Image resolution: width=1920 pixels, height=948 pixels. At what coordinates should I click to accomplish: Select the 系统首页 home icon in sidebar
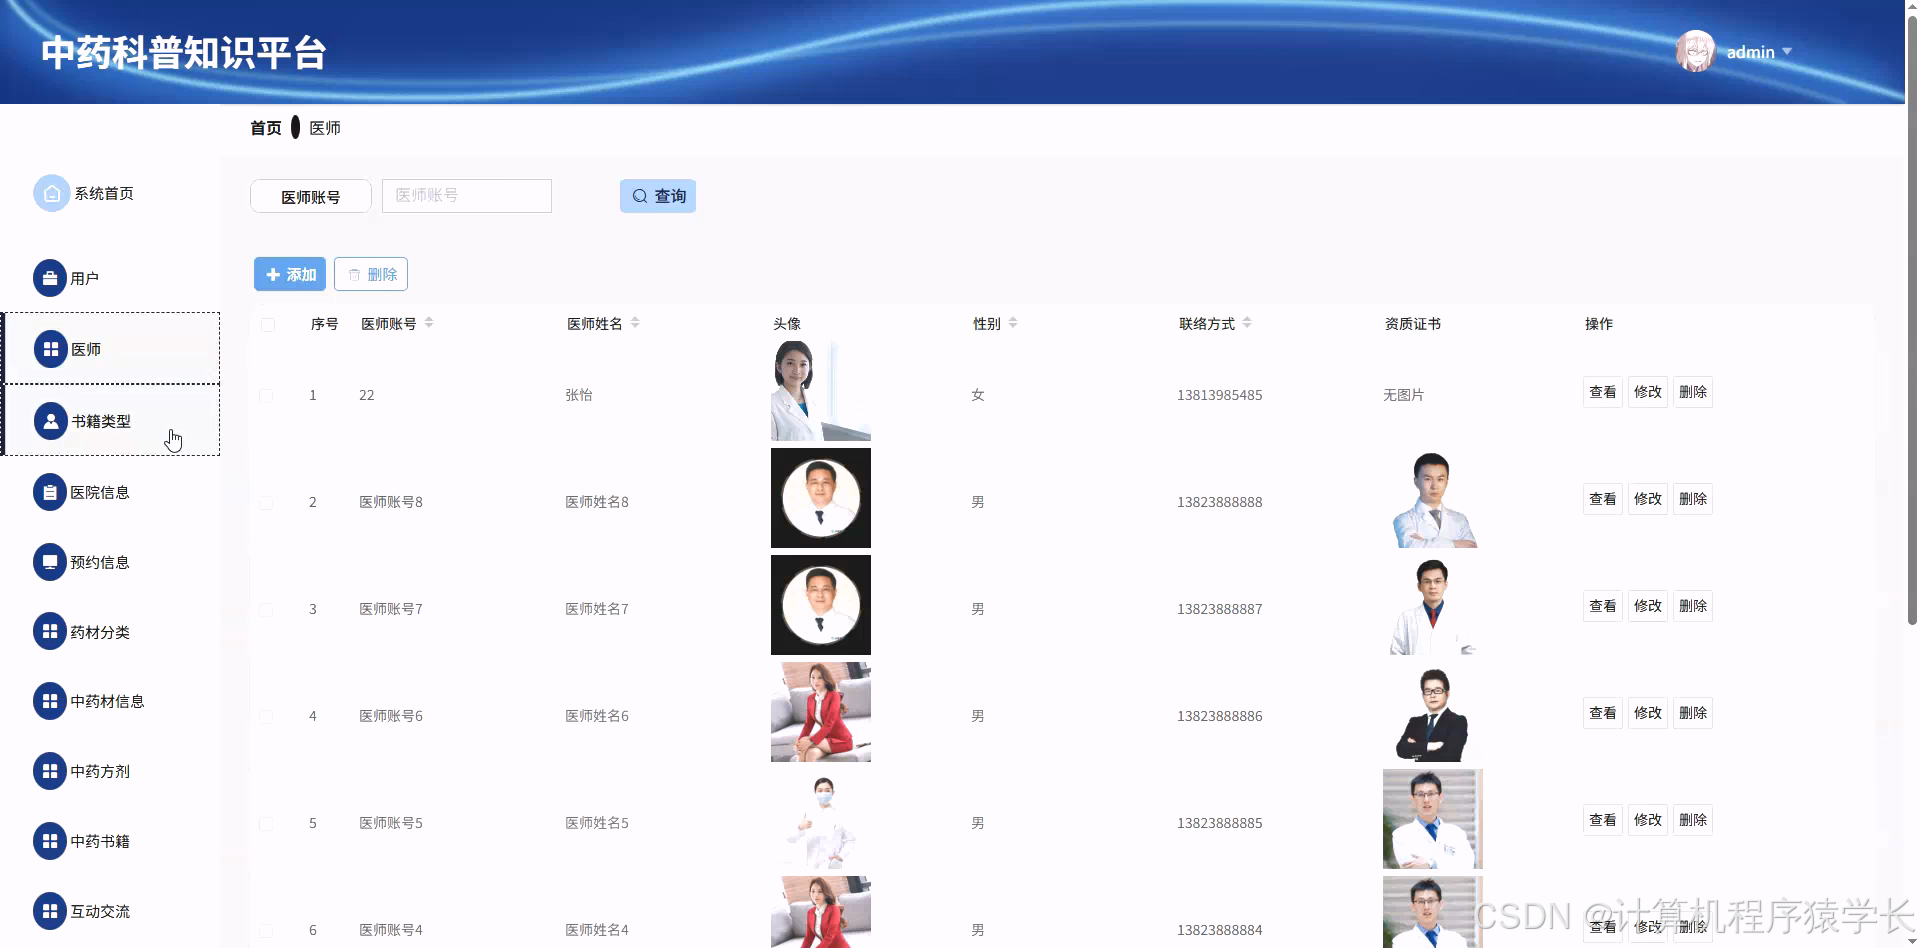pyautogui.click(x=51, y=193)
